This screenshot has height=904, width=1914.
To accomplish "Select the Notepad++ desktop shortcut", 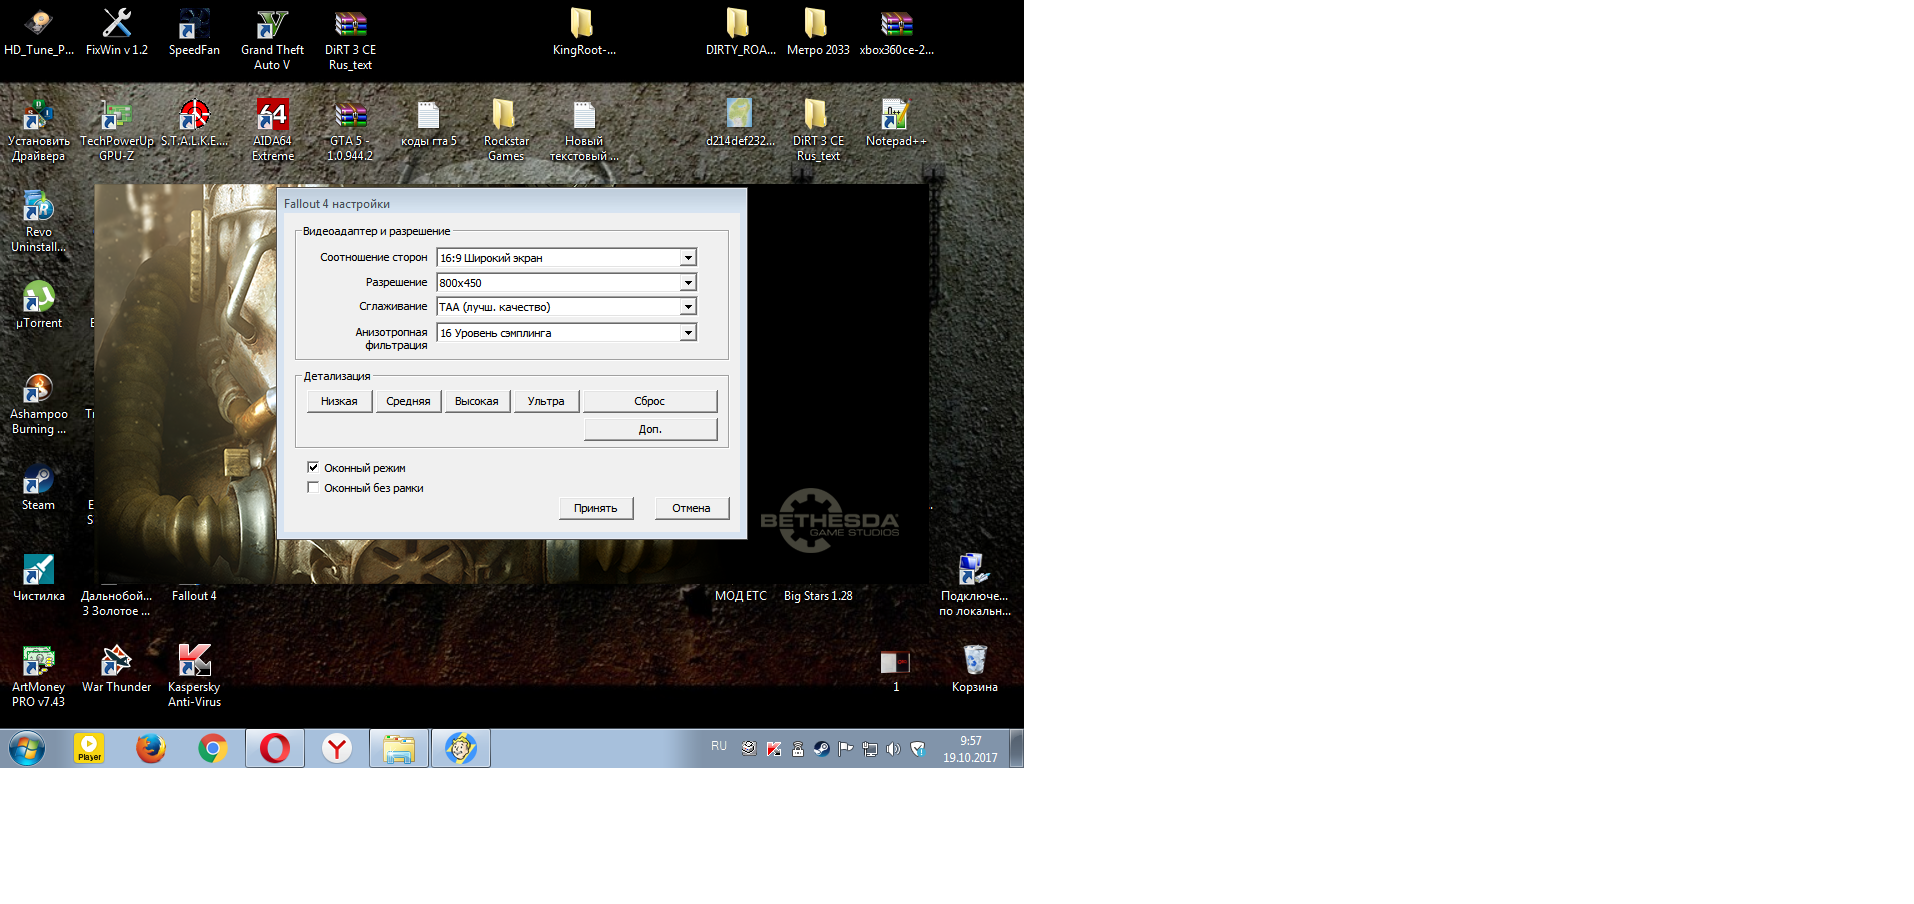I will point(896,123).
